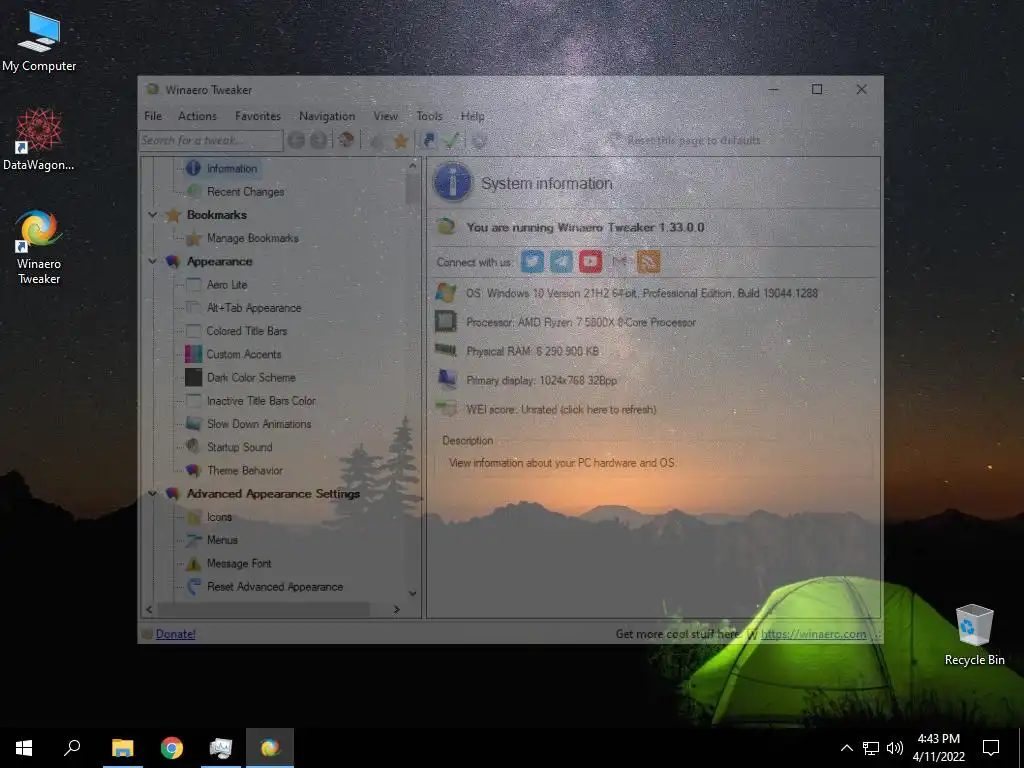Click Reset this page to defaults
Image resolution: width=1024 pixels, height=768 pixels.
coord(694,140)
